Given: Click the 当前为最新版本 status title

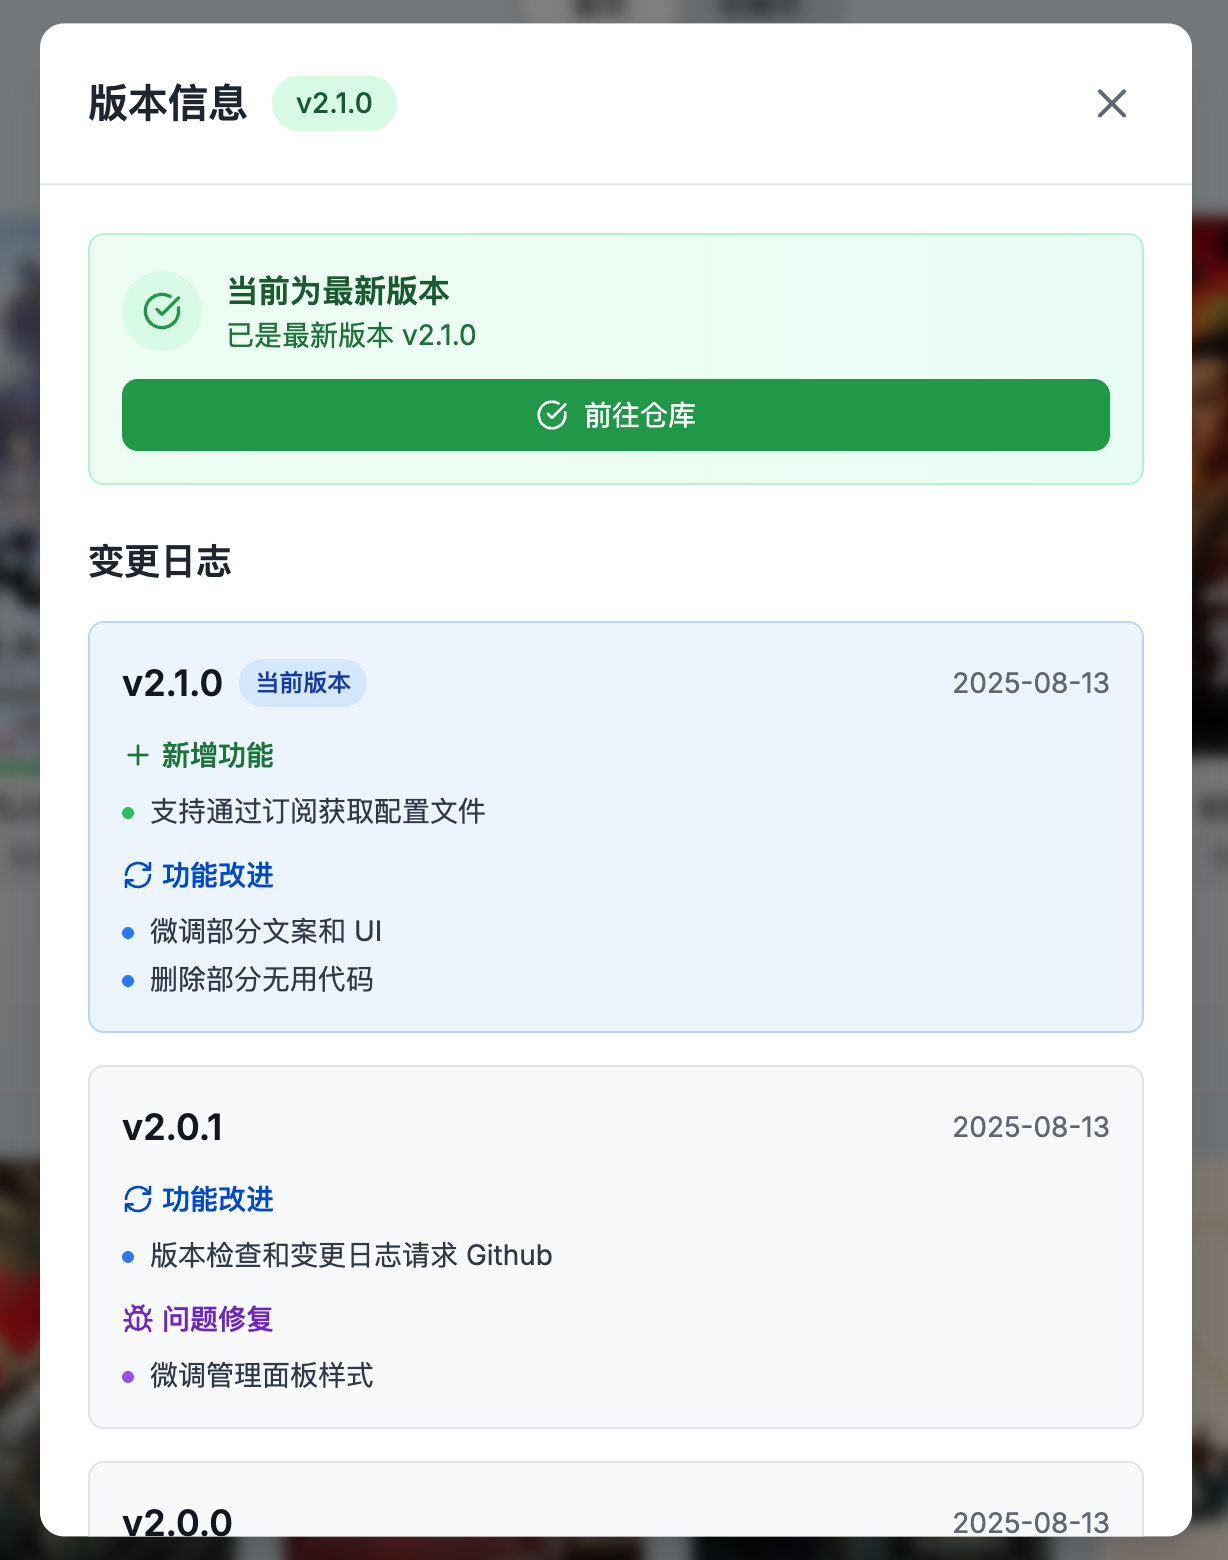Looking at the screenshot, I should [338, 291].
